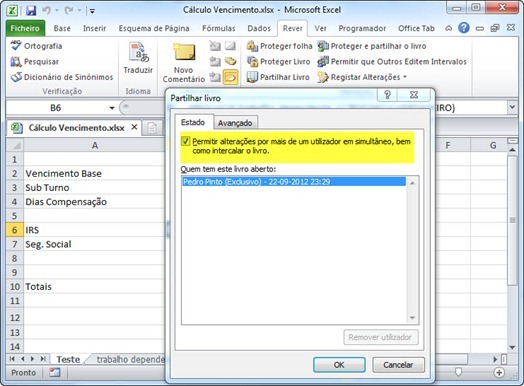This screenshot has width=524, height=386.
Task: Click zoom in plus button in status bar
Action: click(499, 372)
